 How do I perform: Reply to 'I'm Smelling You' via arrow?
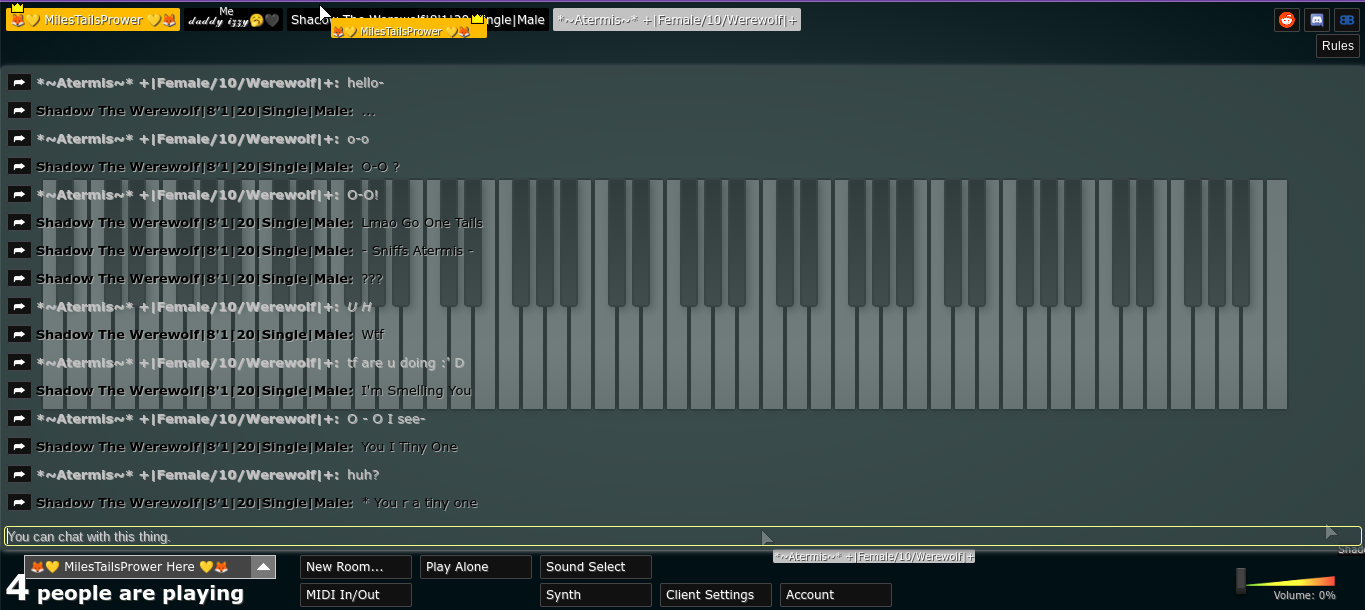point(19,391)
